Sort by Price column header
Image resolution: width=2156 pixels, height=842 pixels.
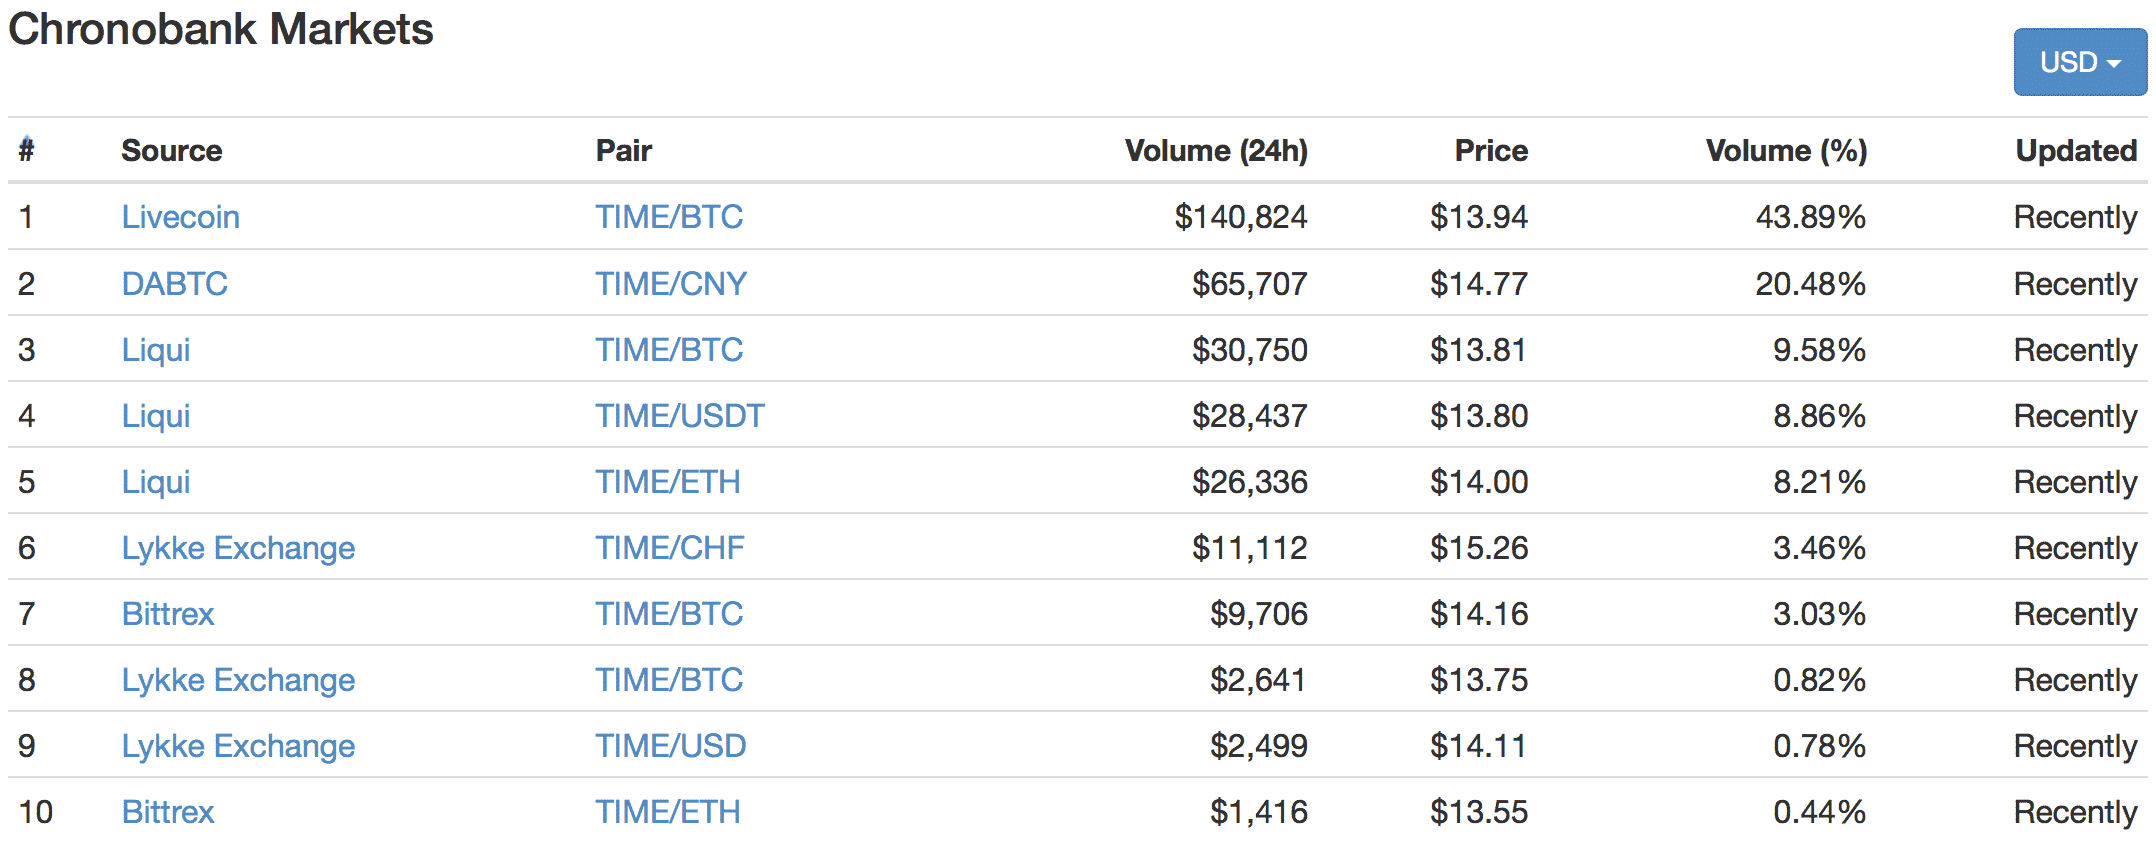(1491, 151)
